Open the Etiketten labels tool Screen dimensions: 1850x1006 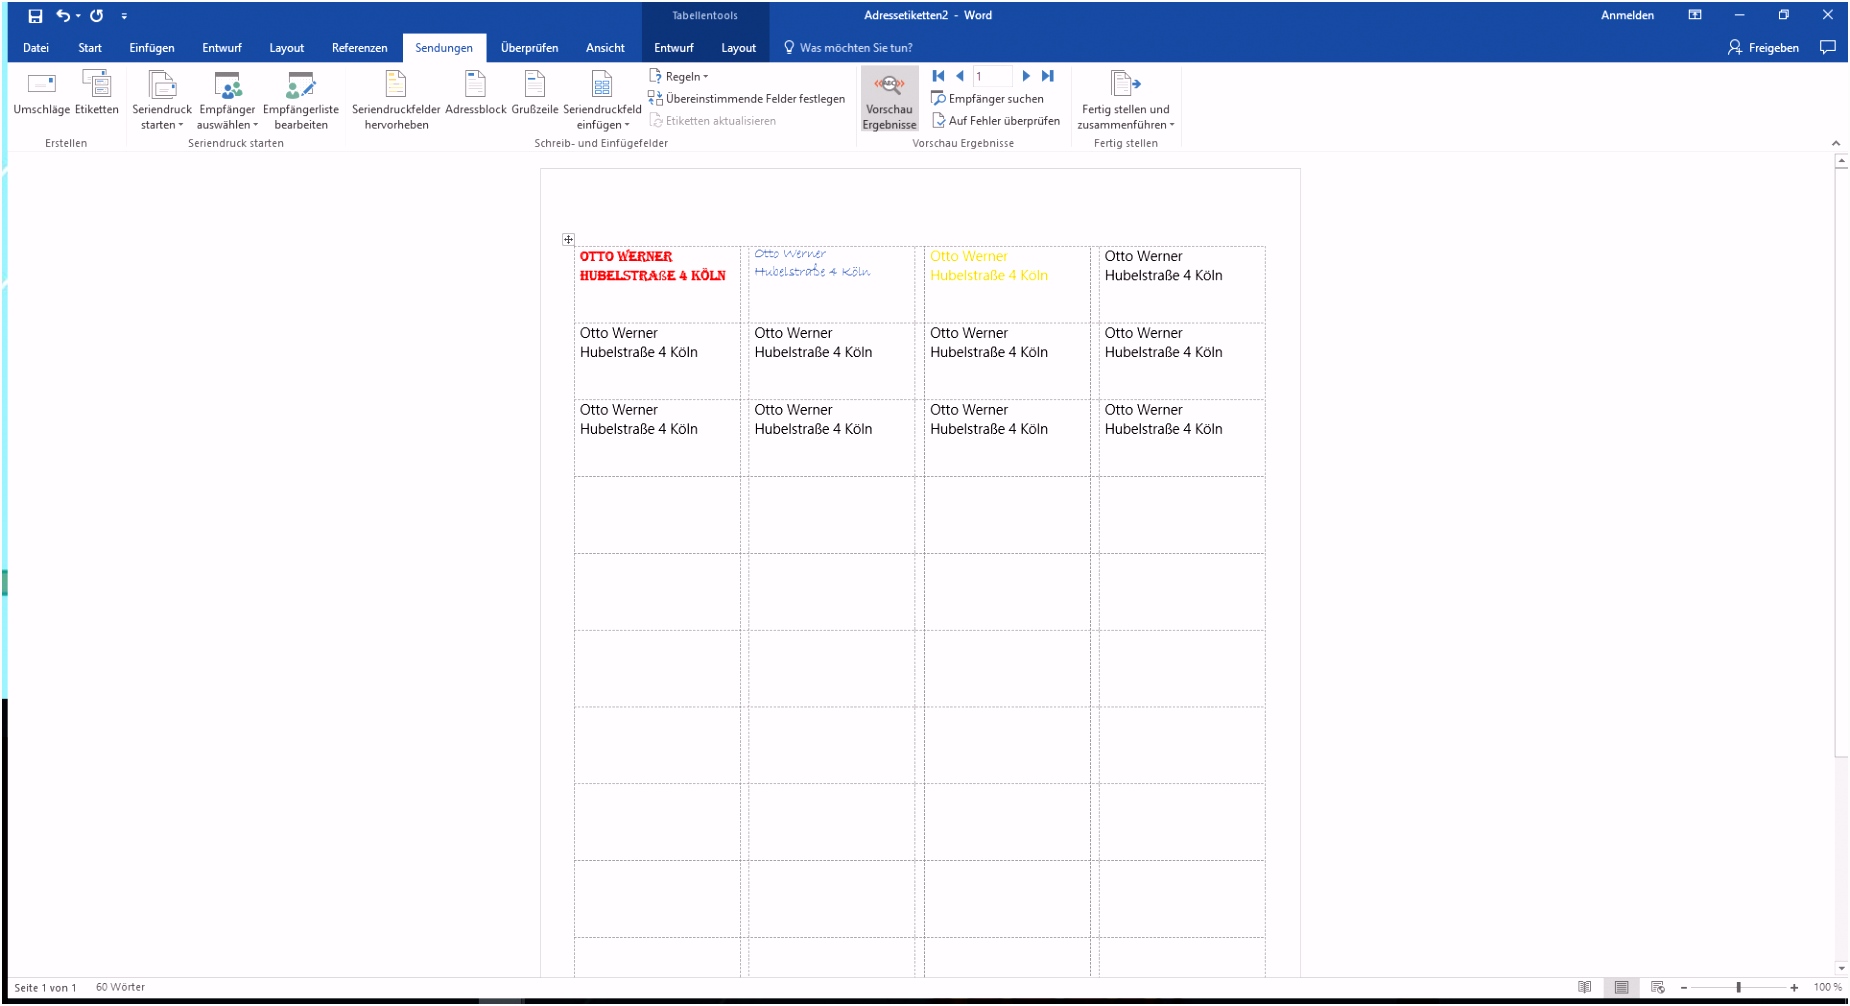[x=97, y=95]
